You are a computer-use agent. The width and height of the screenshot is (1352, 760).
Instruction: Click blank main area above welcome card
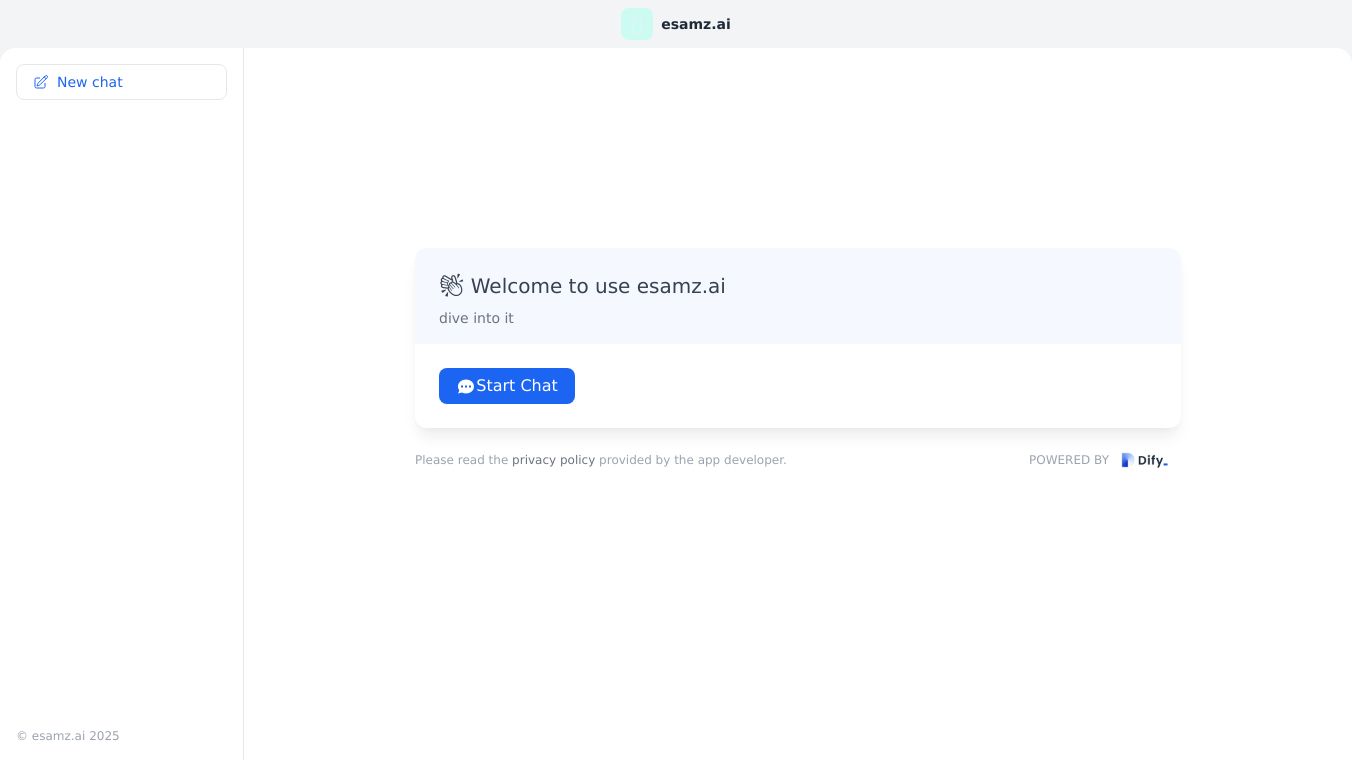(797, 150)
